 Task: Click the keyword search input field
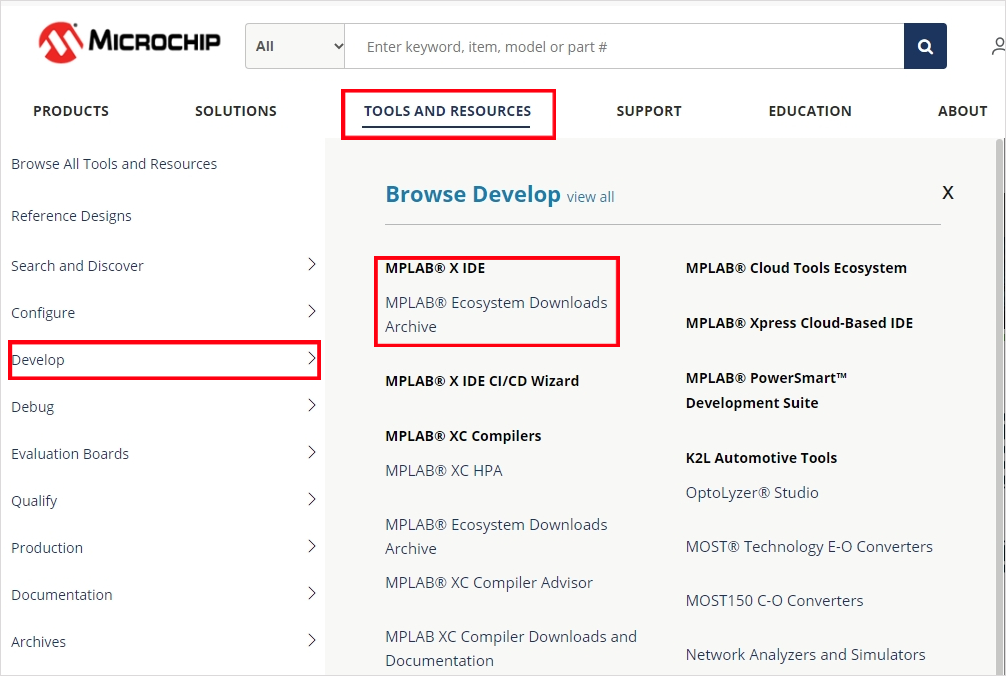point(624,46)
